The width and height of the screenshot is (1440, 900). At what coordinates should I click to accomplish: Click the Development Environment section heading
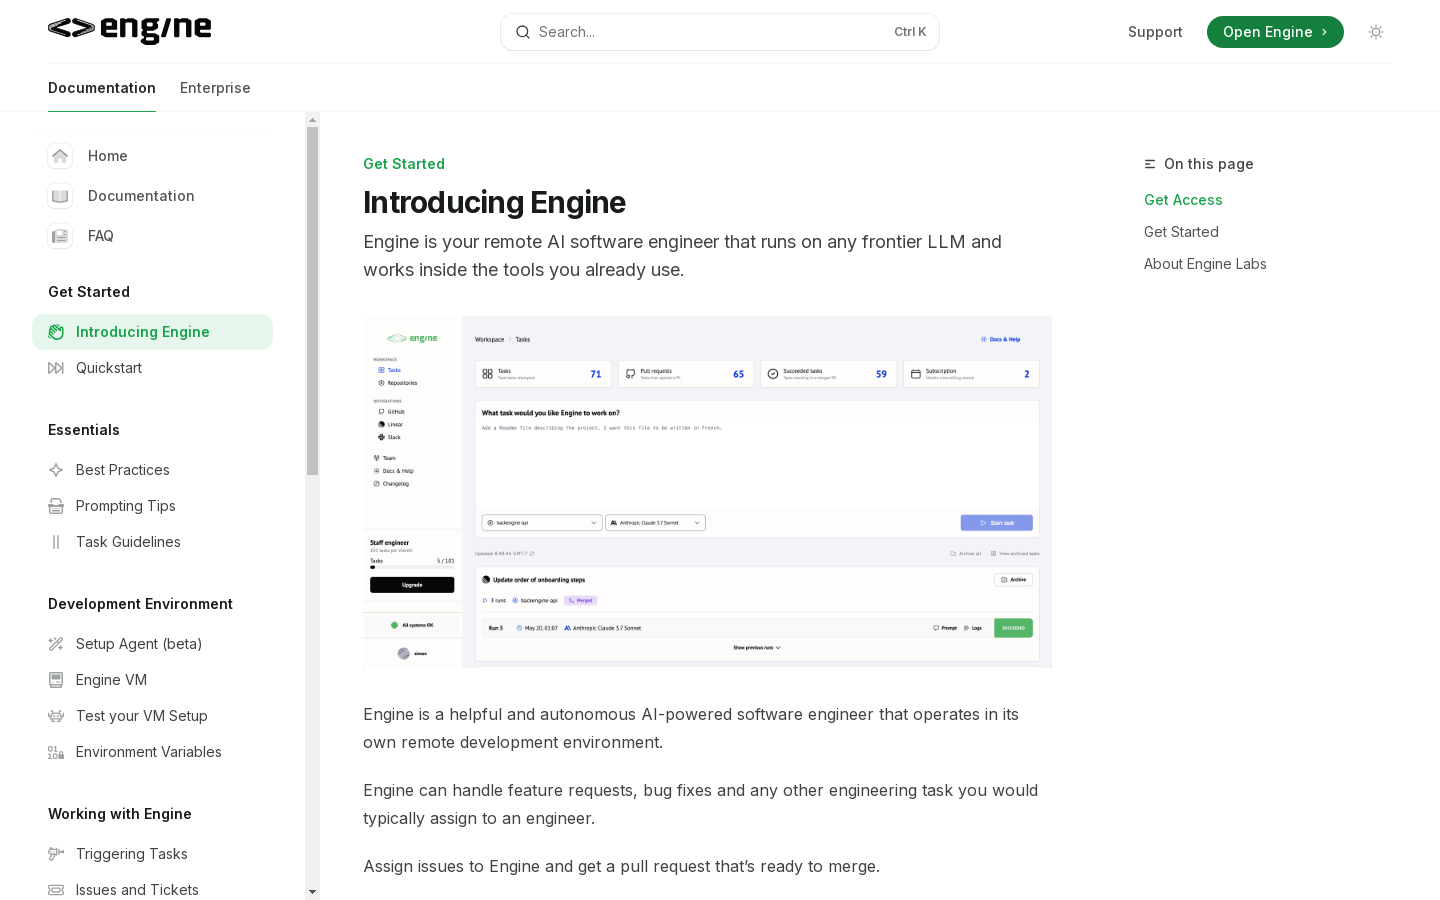pyautogui.click(x=140, y=604)
